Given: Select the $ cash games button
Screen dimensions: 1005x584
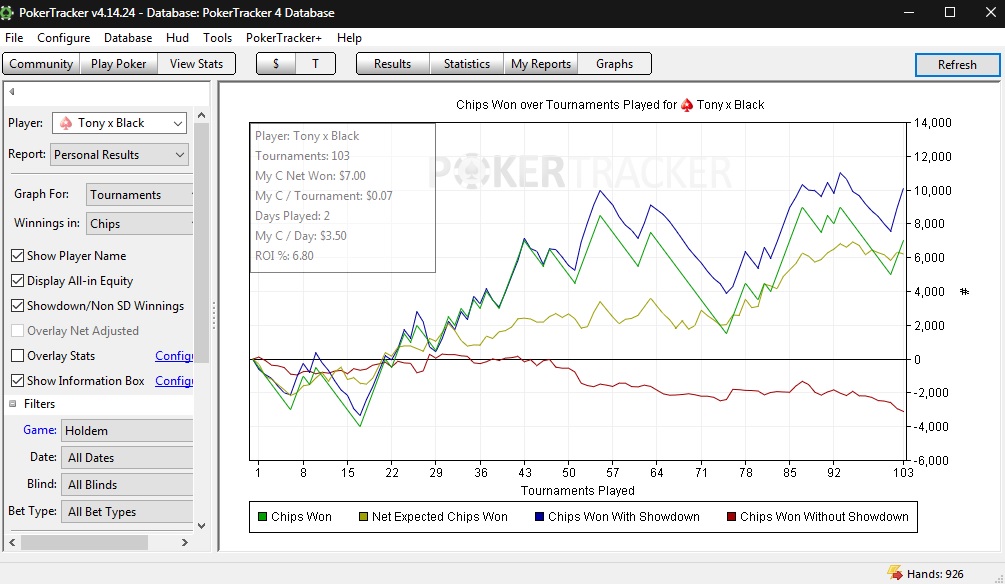Looking at the screenshot, I should pos(276,64).
